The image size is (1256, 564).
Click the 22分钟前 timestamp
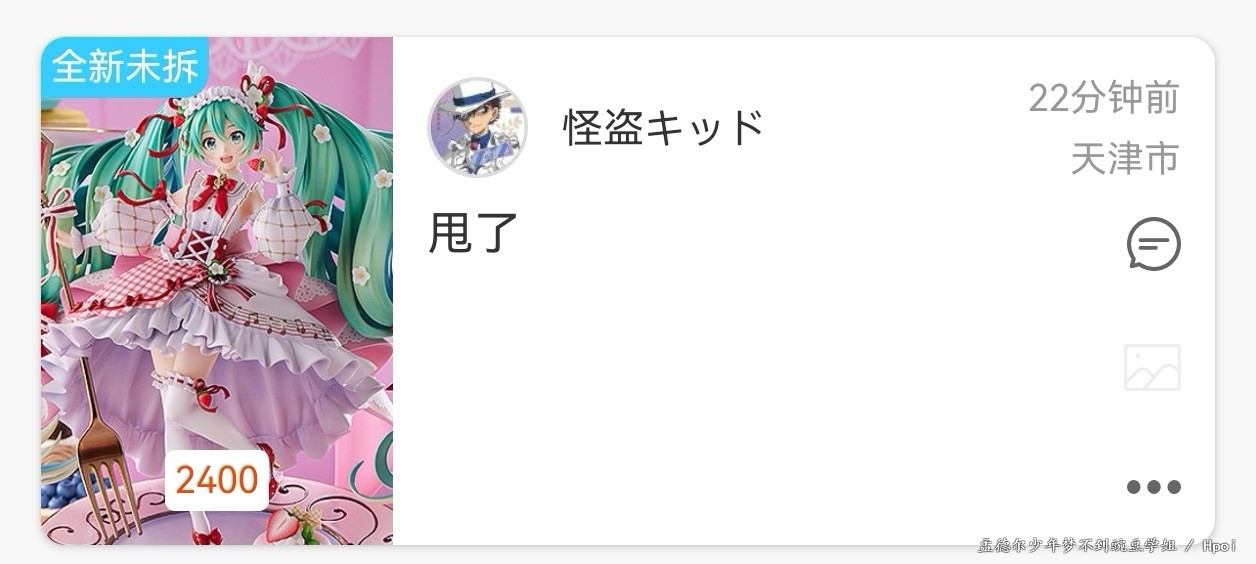pyautogui.click(x=1104, y=98)
